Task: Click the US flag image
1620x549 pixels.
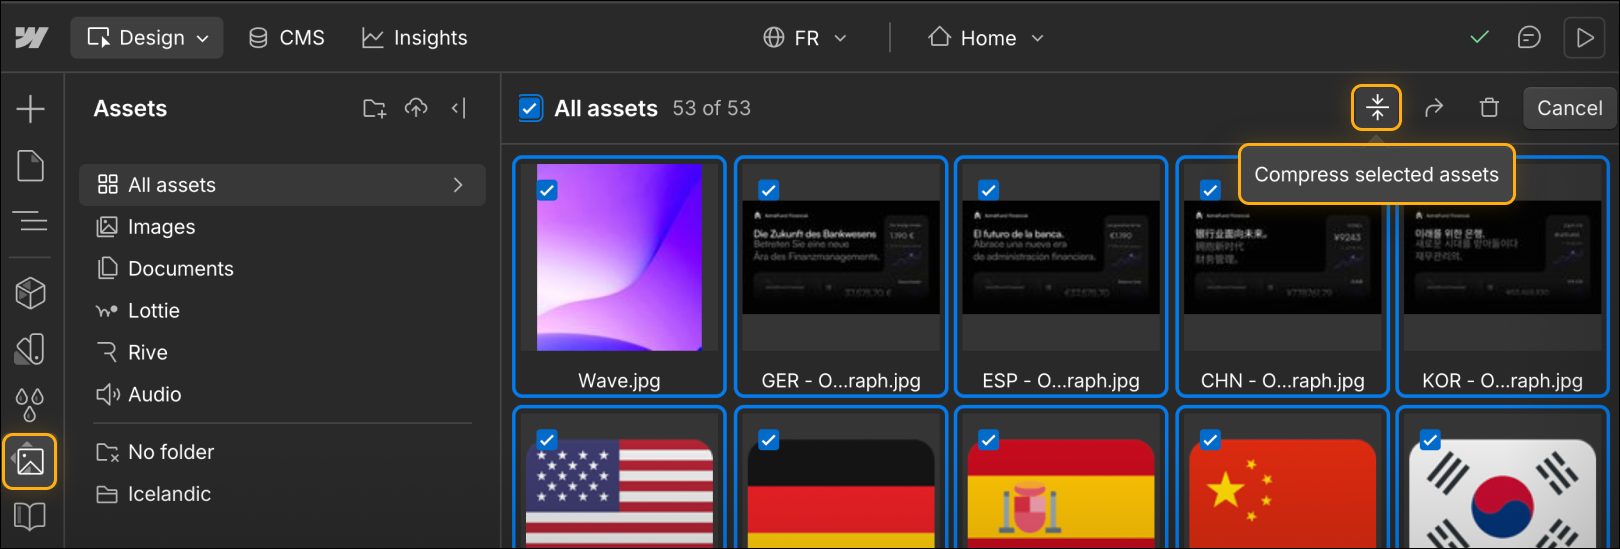Action: coord(619,493)
